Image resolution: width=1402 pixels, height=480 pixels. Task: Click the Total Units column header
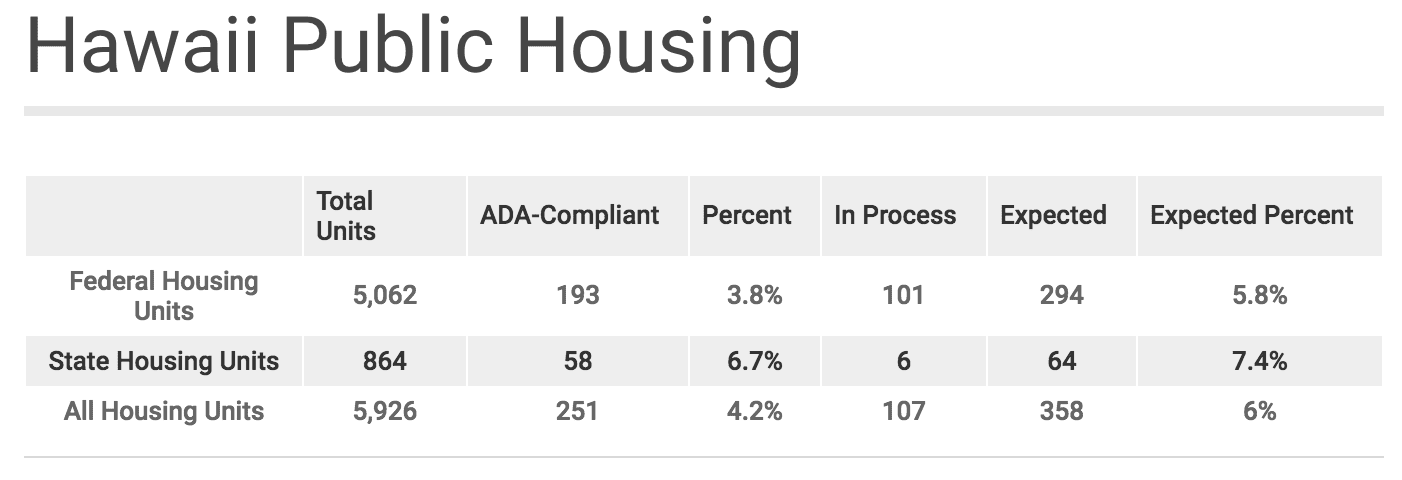click(346, 216)
